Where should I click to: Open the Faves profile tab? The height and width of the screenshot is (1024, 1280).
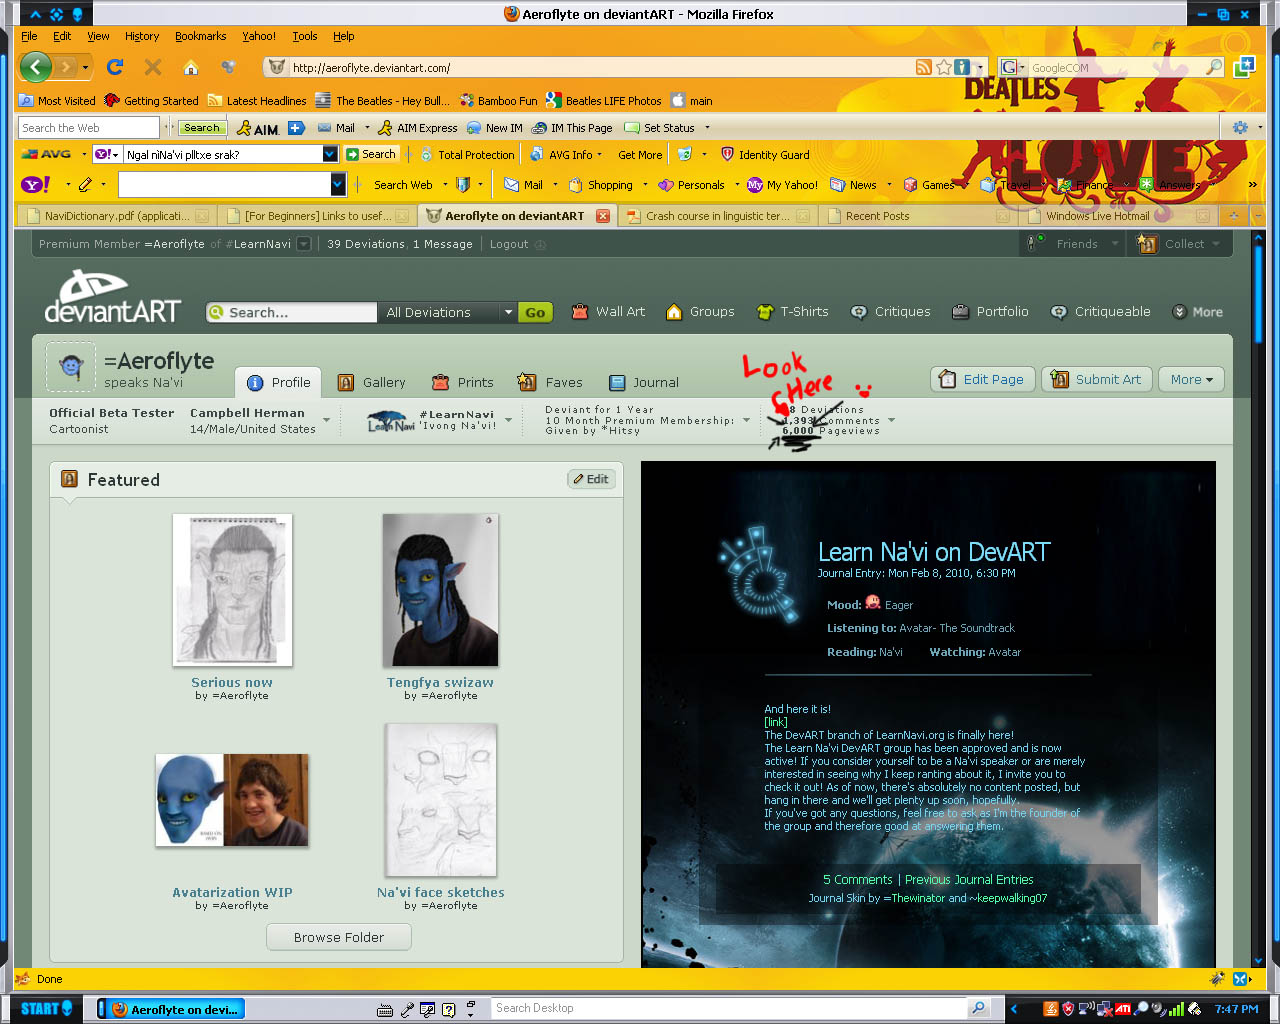(551, 383)
